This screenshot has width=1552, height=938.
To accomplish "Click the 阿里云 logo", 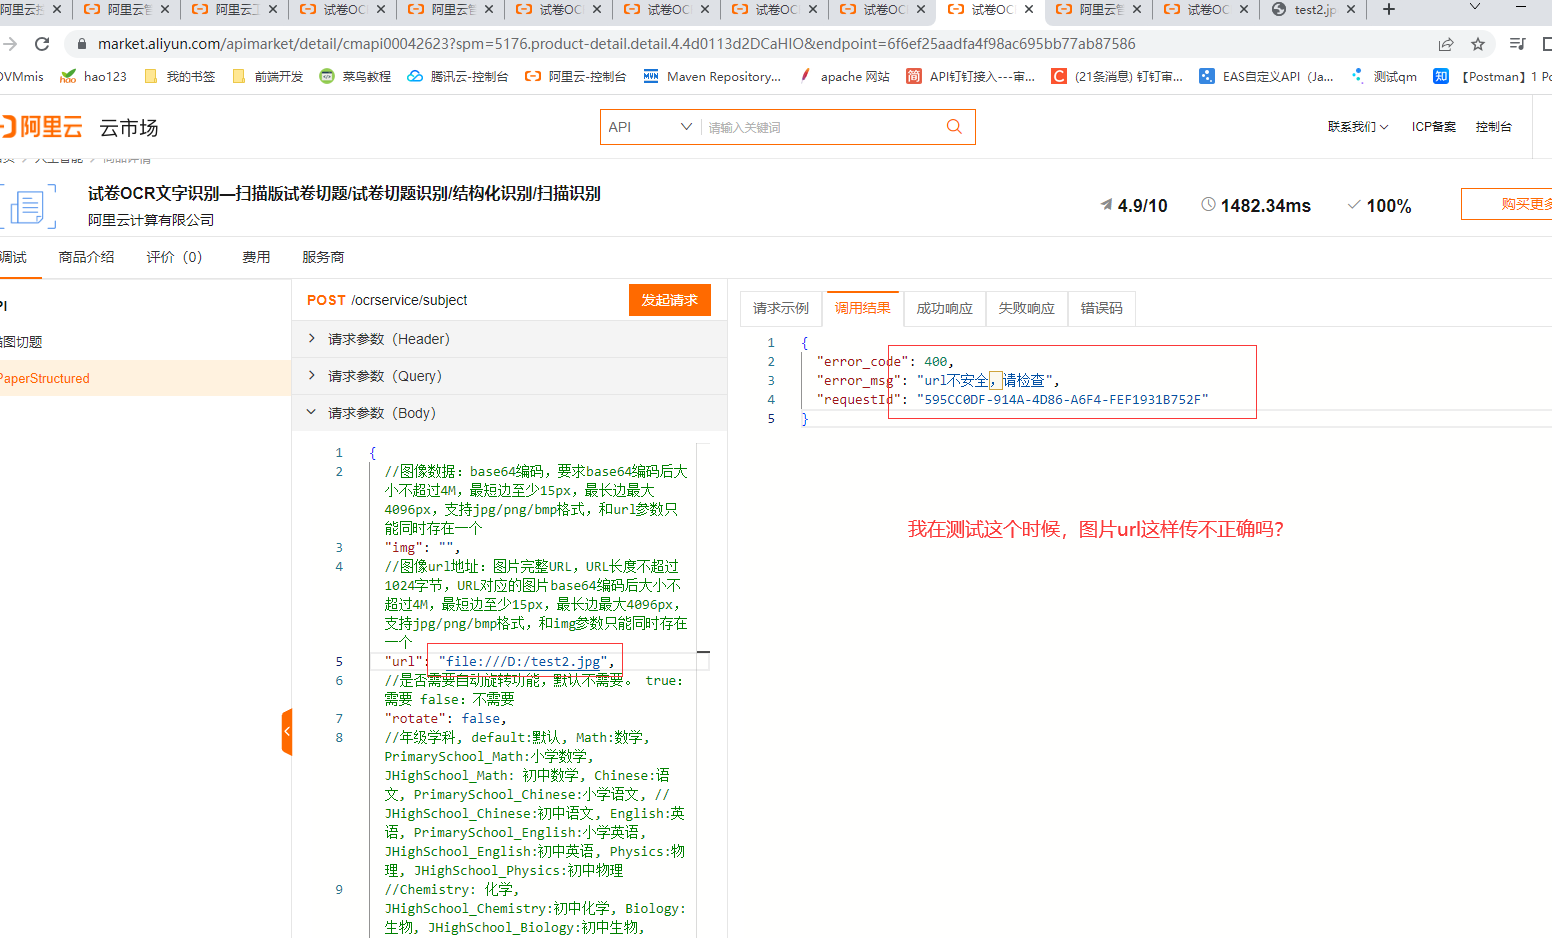I will 41,127.
